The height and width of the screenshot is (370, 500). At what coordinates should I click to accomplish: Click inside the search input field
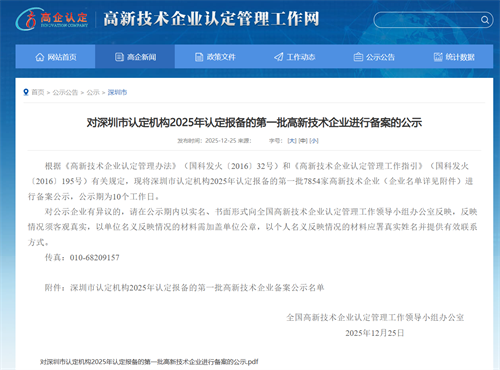(427, 20)
